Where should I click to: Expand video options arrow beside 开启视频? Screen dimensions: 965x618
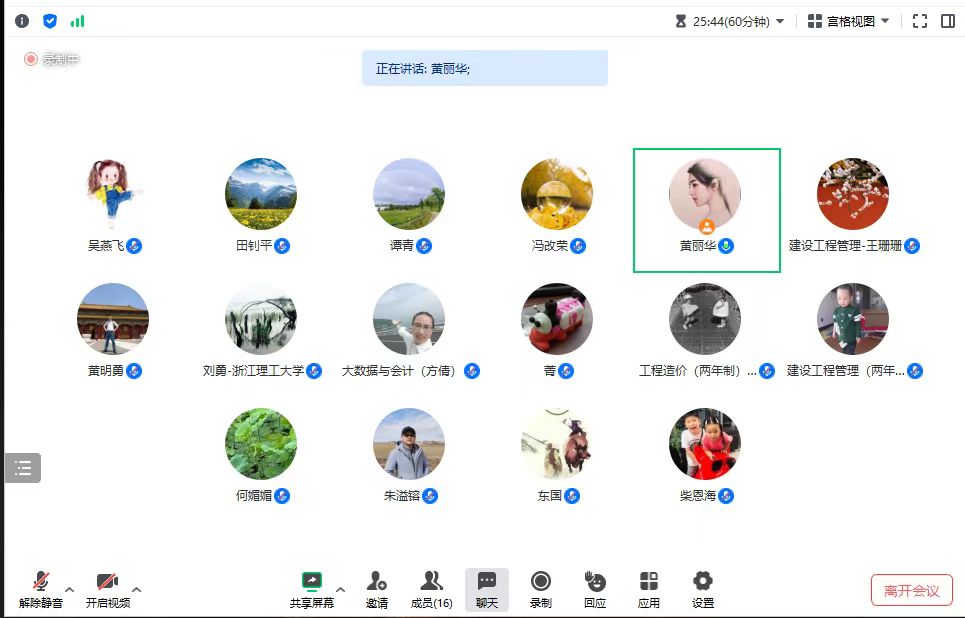coord(137,588)
